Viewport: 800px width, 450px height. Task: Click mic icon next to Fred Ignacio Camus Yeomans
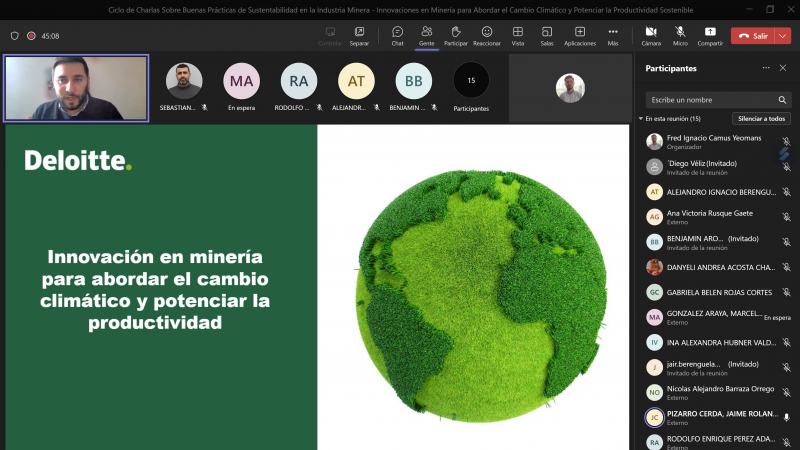point(786,142)
